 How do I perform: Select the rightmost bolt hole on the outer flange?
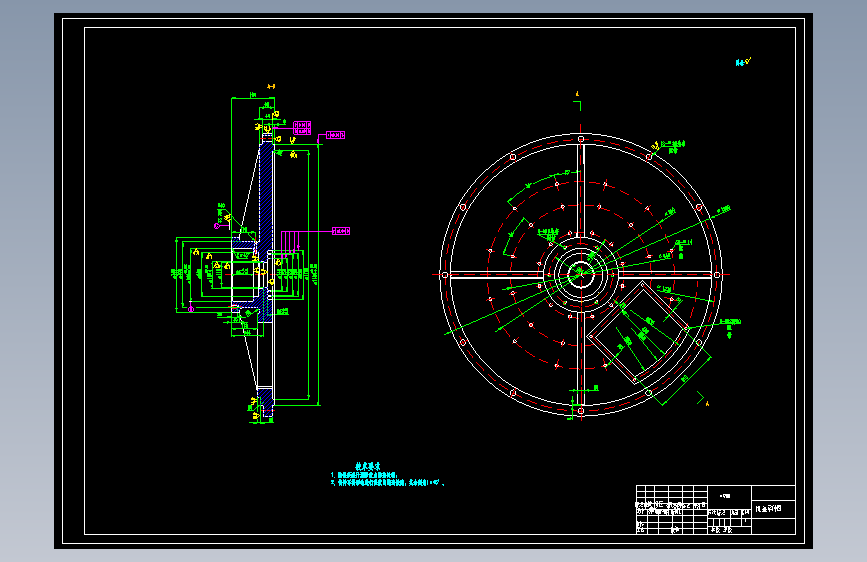[717, 275]
